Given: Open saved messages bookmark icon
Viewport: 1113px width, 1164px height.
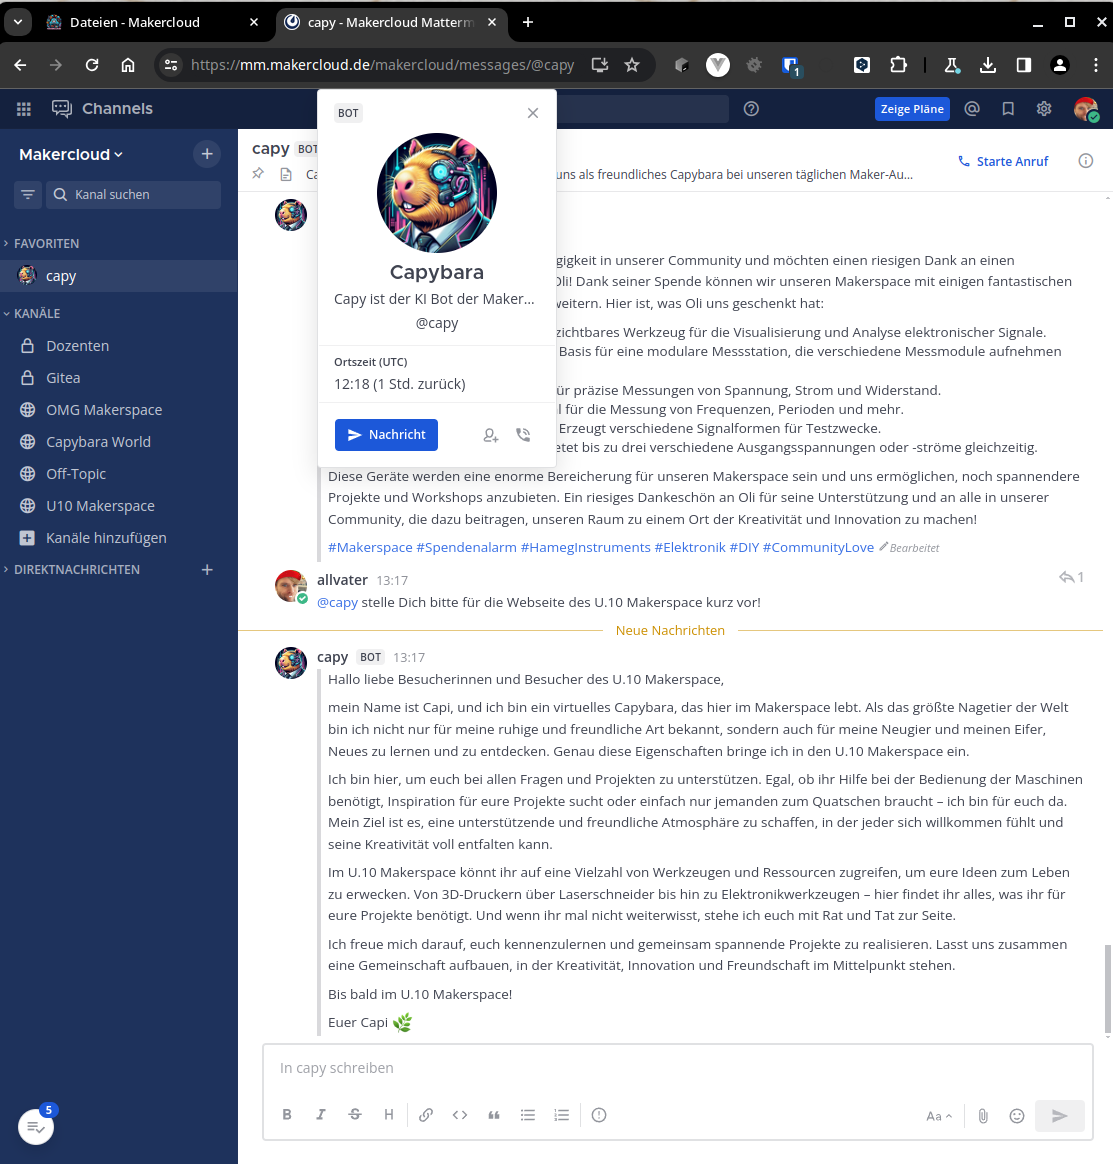Looking at the screenshot, I should click(x=1008, y=109).
